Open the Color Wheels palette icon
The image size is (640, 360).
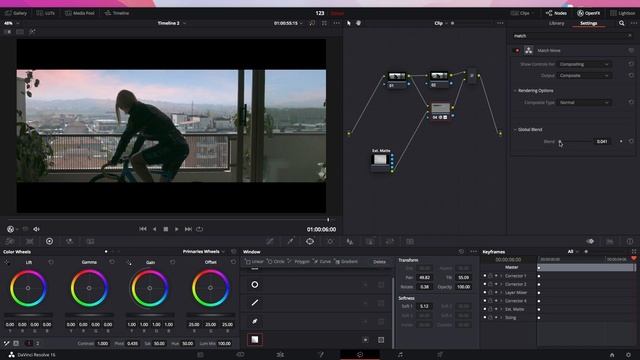coord(49,241)
